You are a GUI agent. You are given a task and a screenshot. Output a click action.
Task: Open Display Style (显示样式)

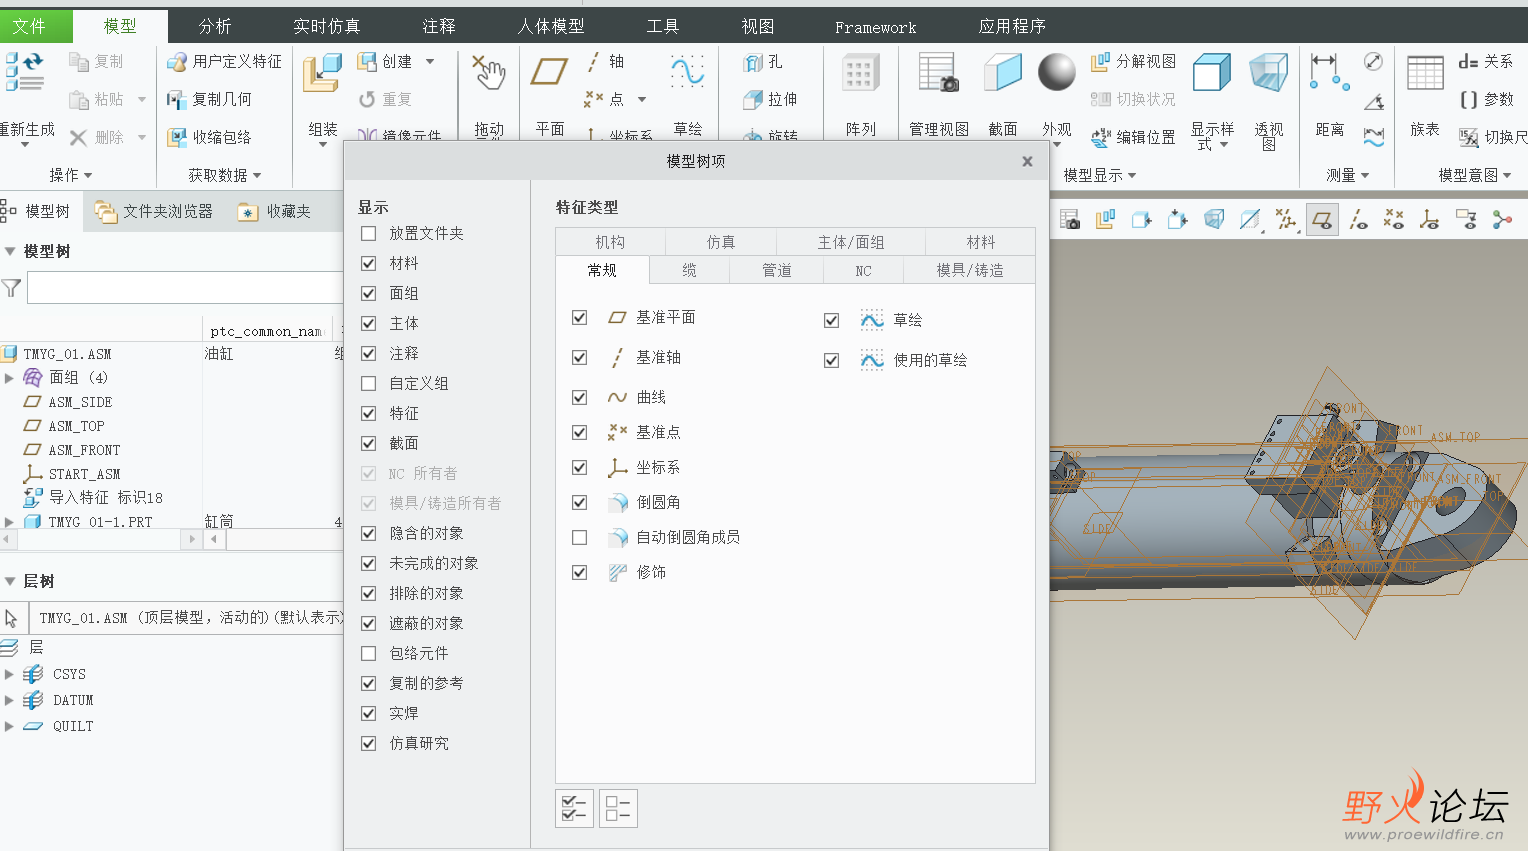click(x=1212, y=73)
